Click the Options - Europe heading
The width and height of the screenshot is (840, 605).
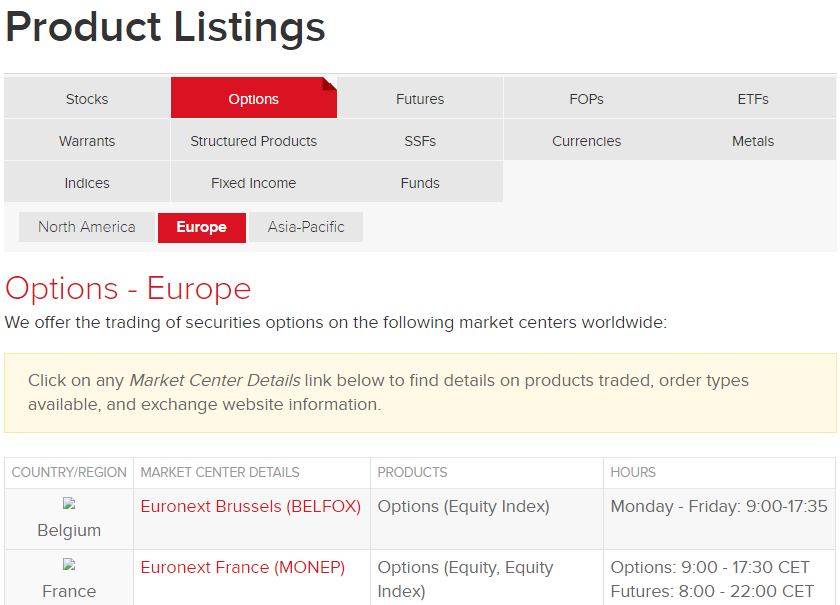[128, 288]
